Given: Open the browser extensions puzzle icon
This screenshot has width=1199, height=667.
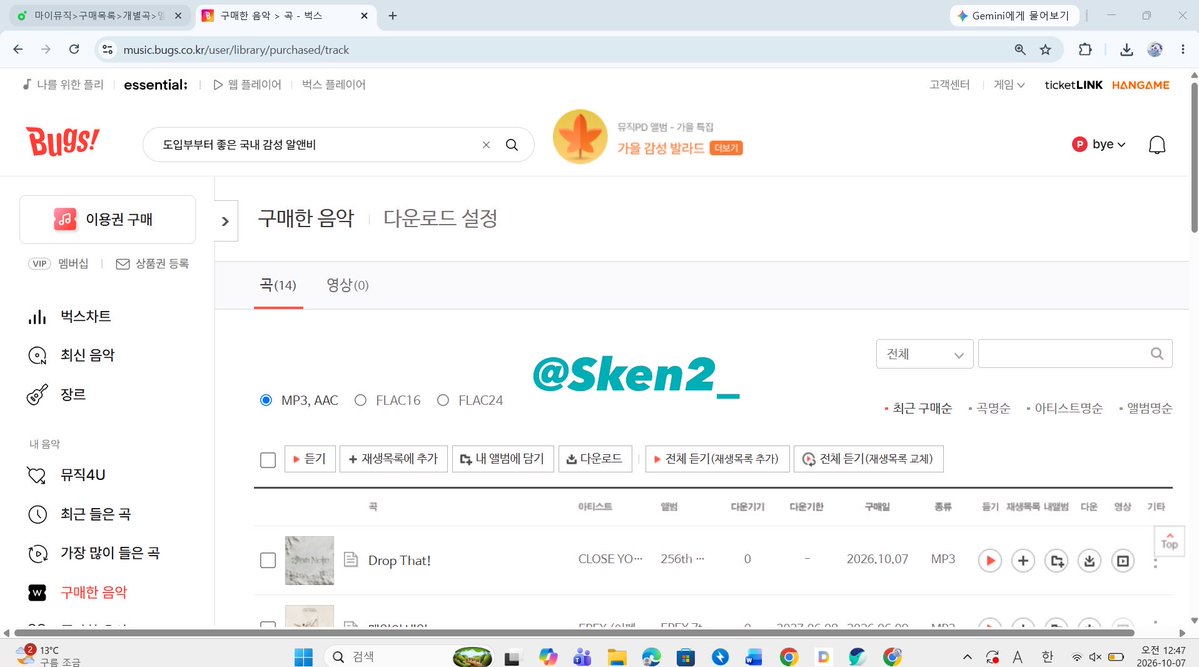Looking at the screenshot, I should coord(1085,50).
